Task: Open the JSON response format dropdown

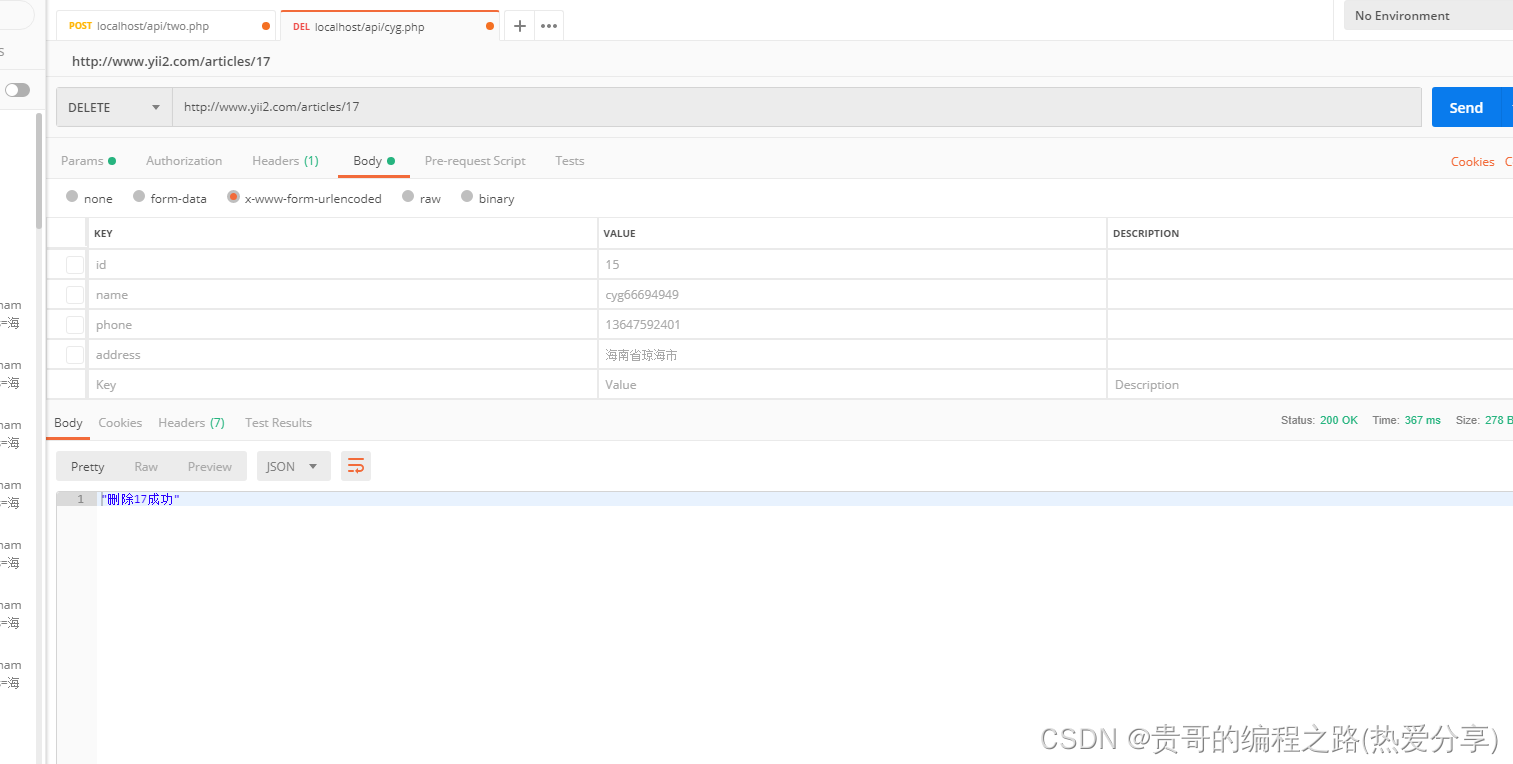Action: pos(294,466)
